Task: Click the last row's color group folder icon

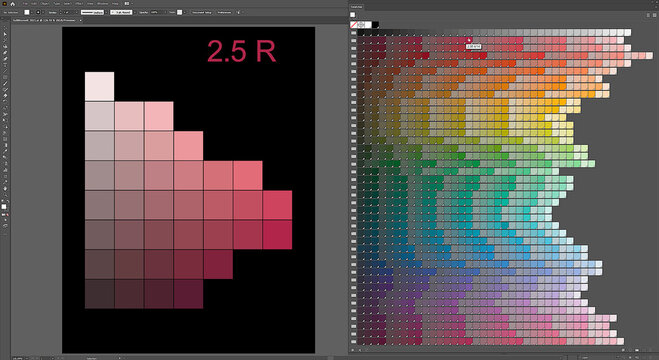Action: pyautogui.click(x=354, y=342)
